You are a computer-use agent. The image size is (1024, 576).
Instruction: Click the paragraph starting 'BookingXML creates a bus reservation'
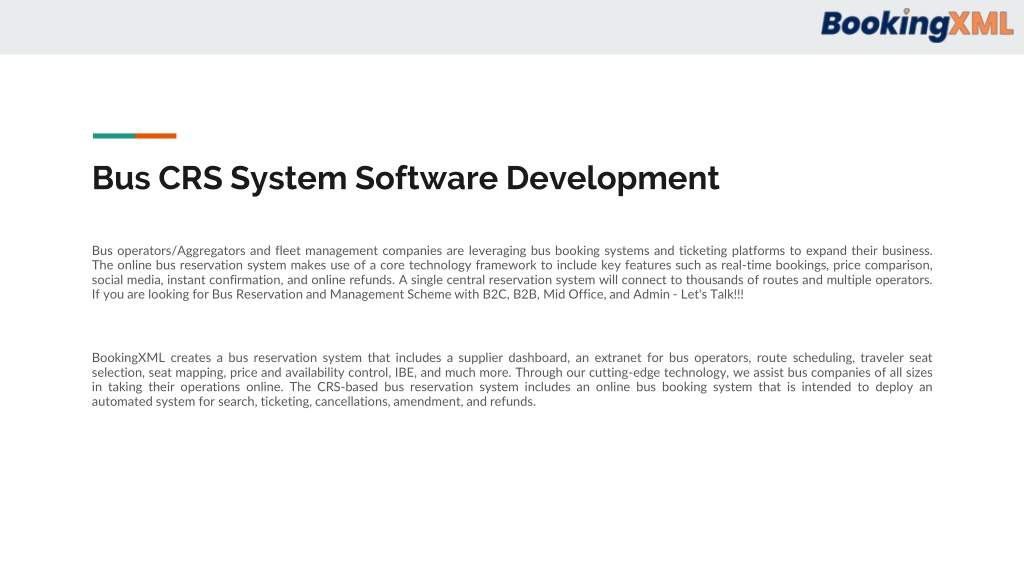[512, 379]
